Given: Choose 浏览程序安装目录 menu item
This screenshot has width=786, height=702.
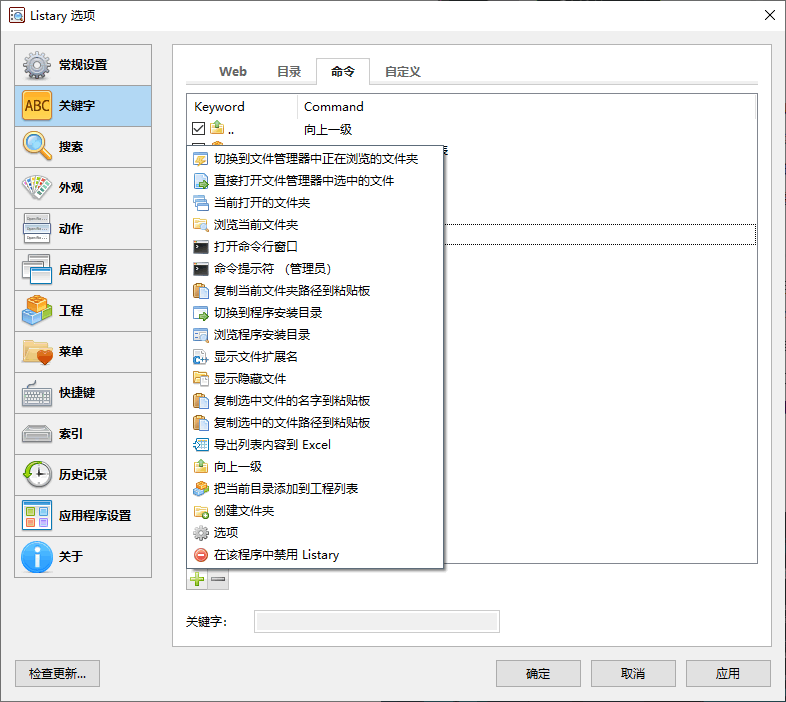Looking at the screenshot, I should [x=315, y=335].
